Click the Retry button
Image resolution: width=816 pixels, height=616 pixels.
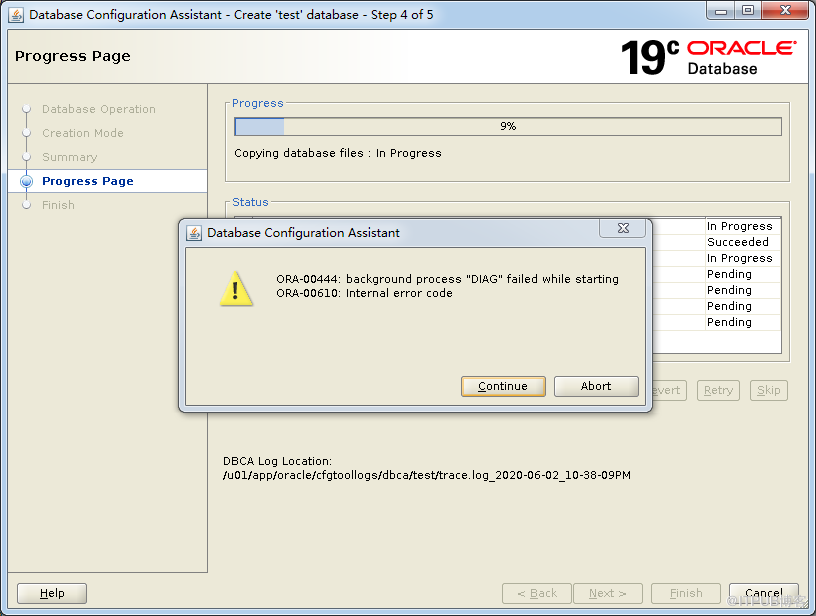(718, 390)
